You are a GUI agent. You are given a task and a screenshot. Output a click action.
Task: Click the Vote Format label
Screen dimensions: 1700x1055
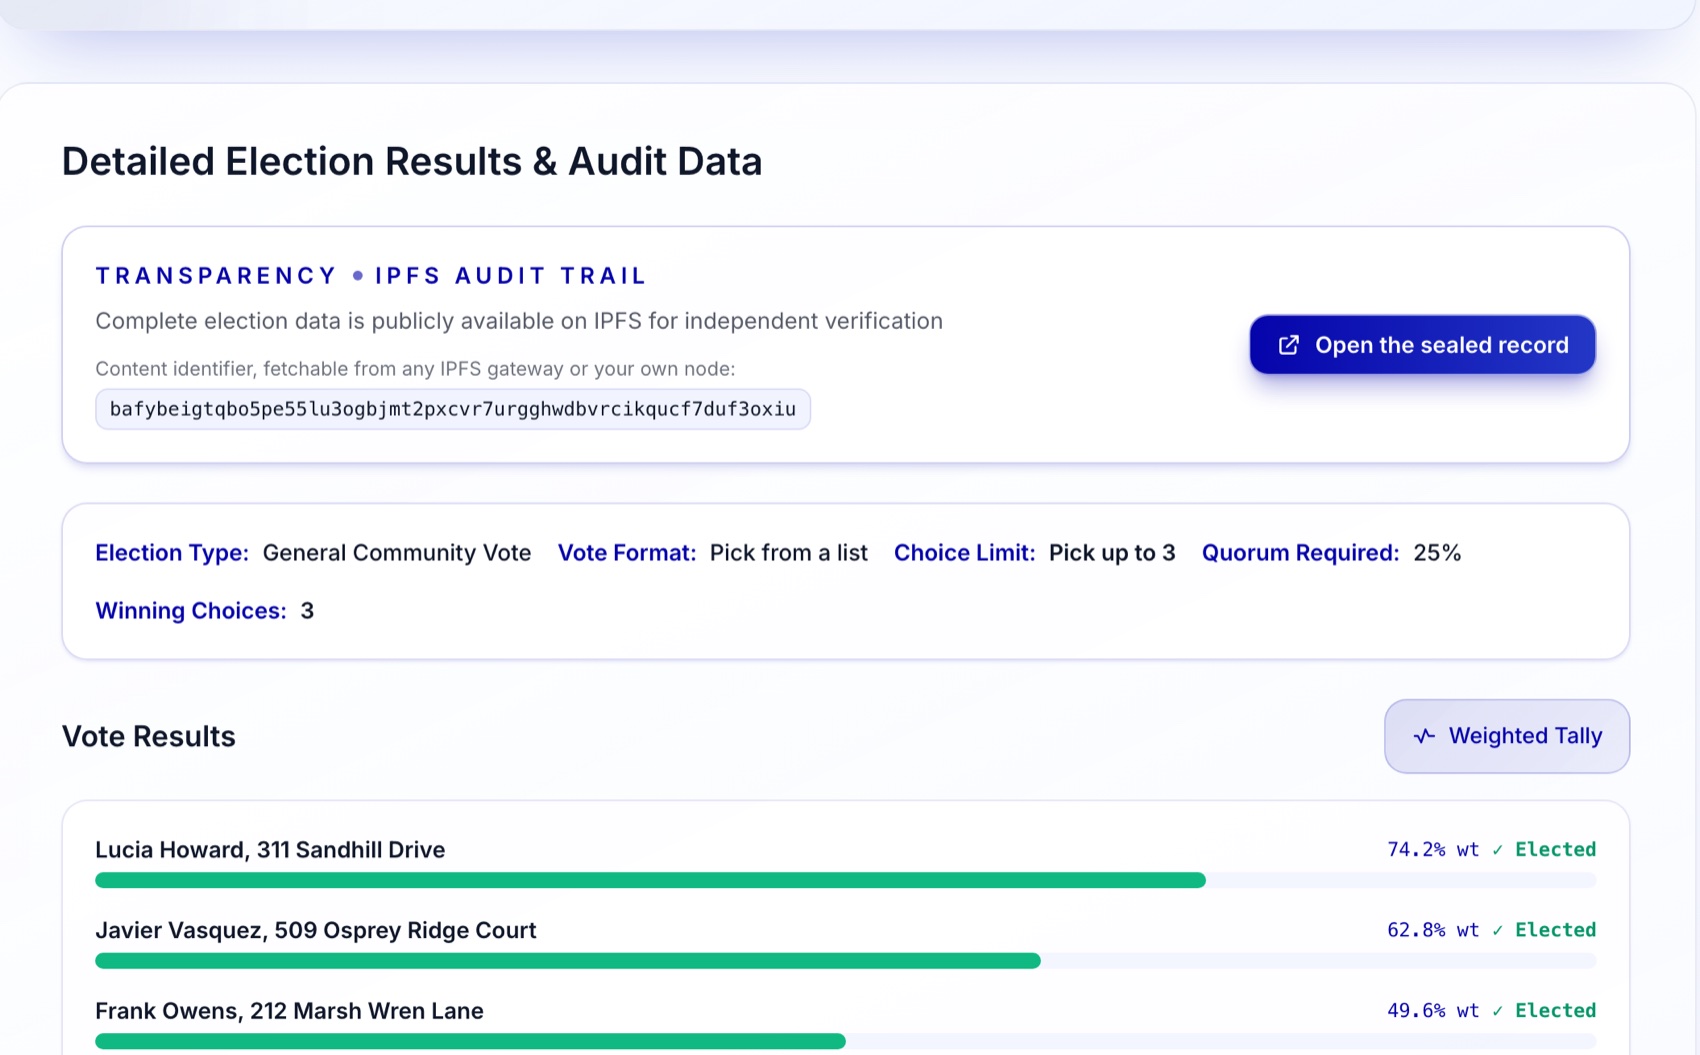[x=627, y=553]
